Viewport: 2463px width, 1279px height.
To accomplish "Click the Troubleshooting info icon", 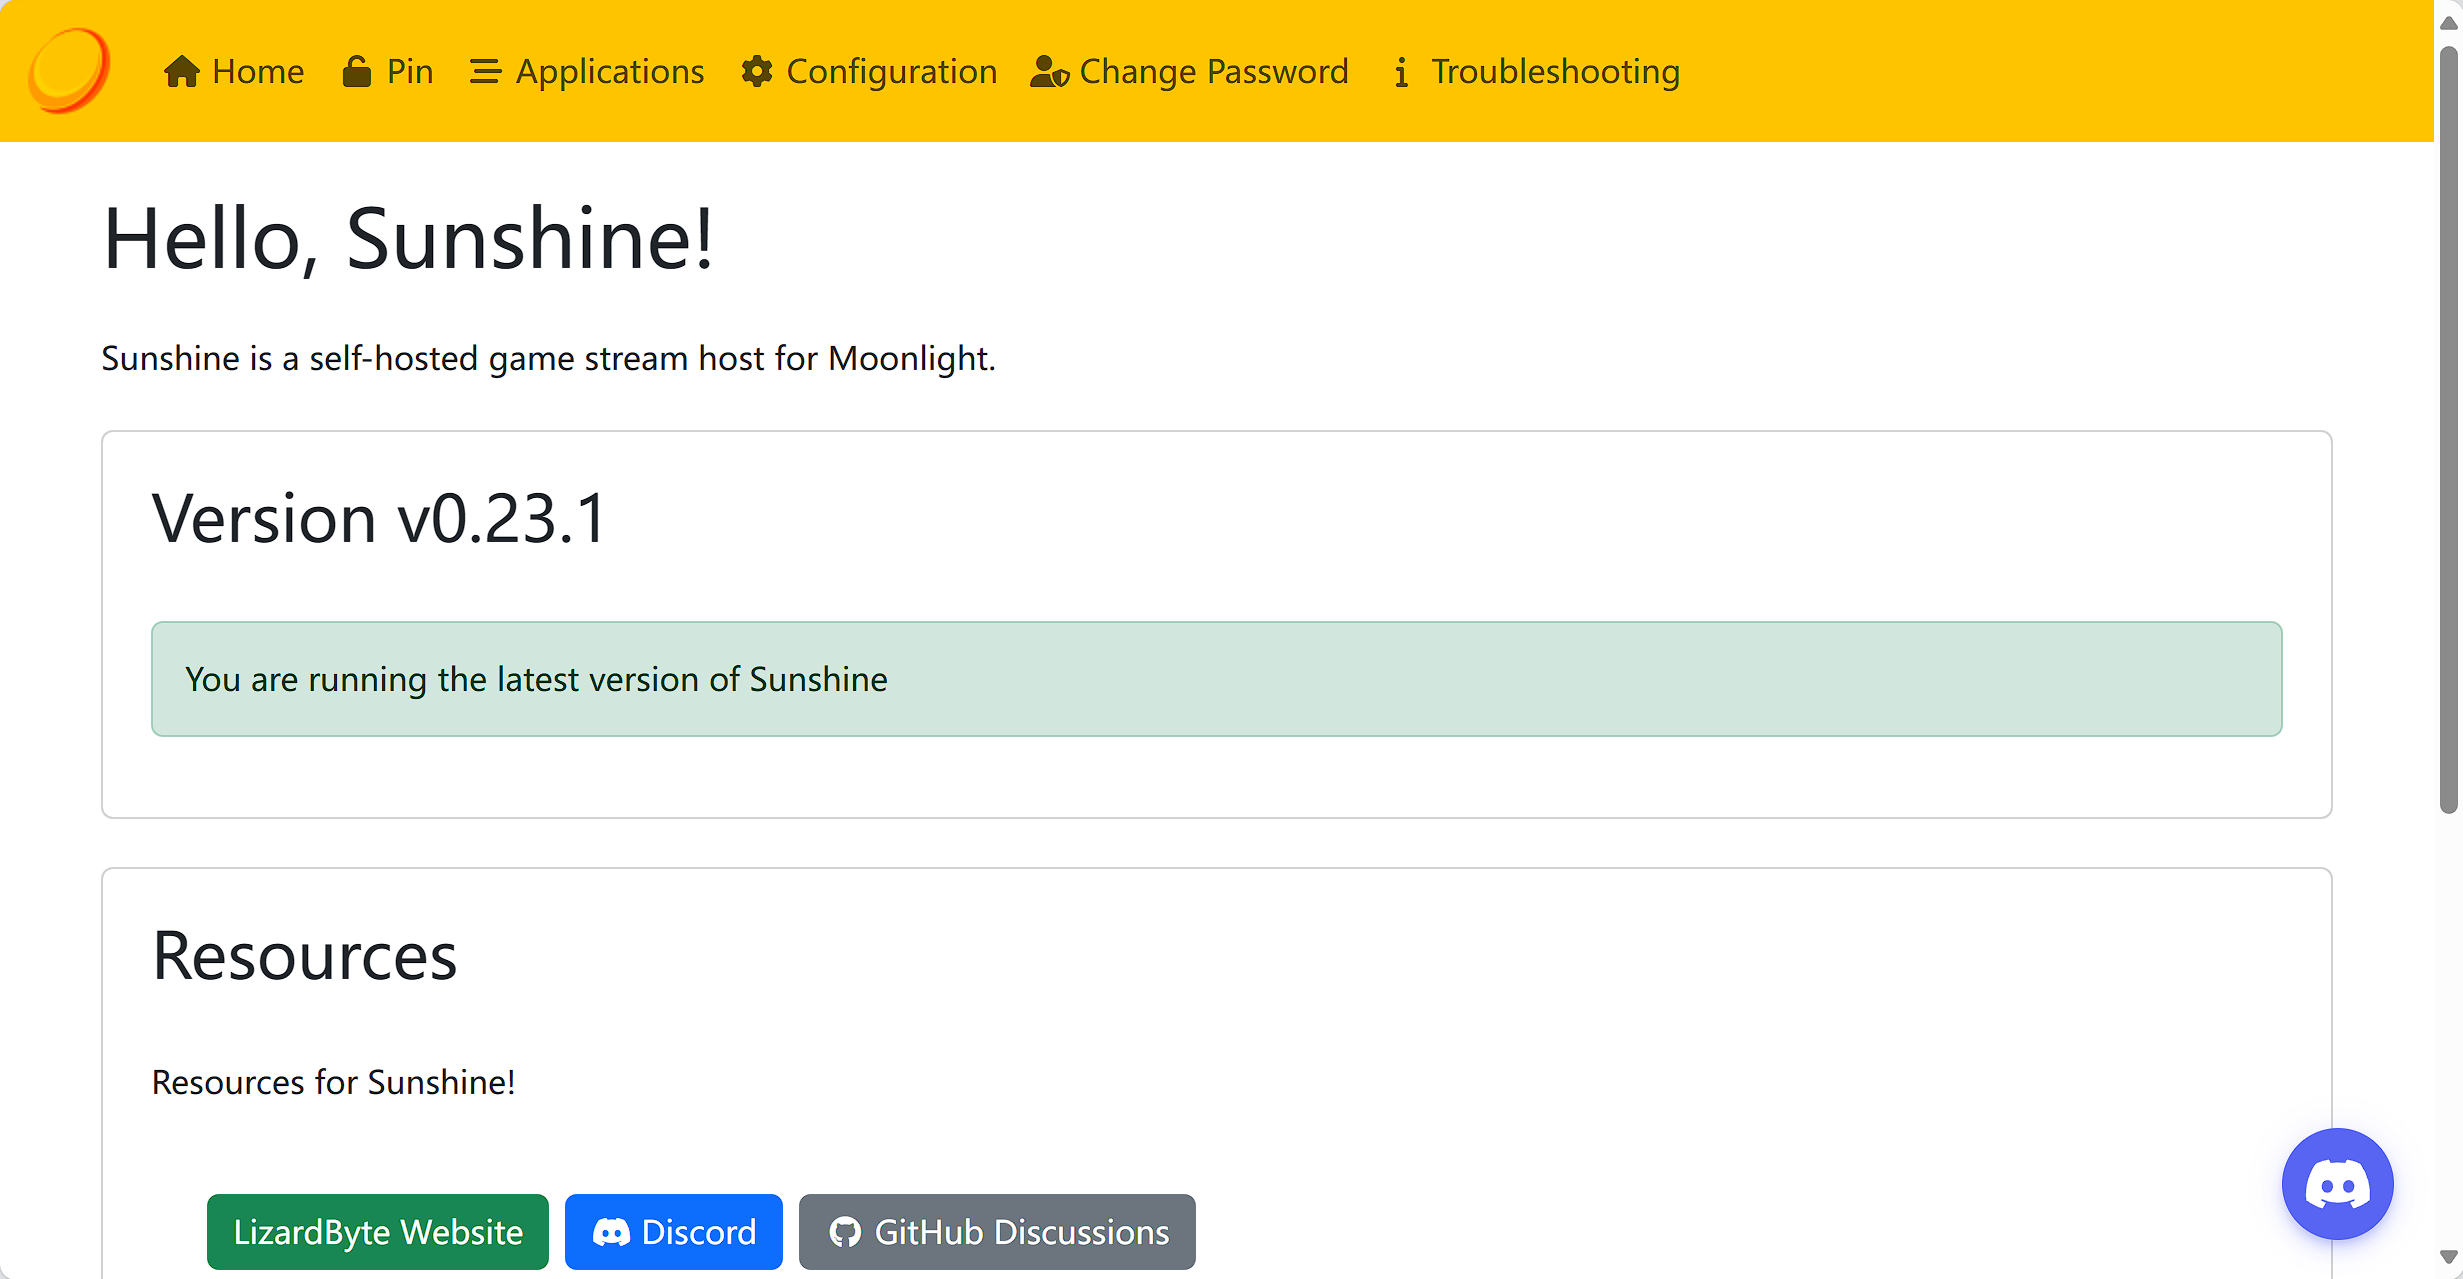I will tap(1401, 72).
